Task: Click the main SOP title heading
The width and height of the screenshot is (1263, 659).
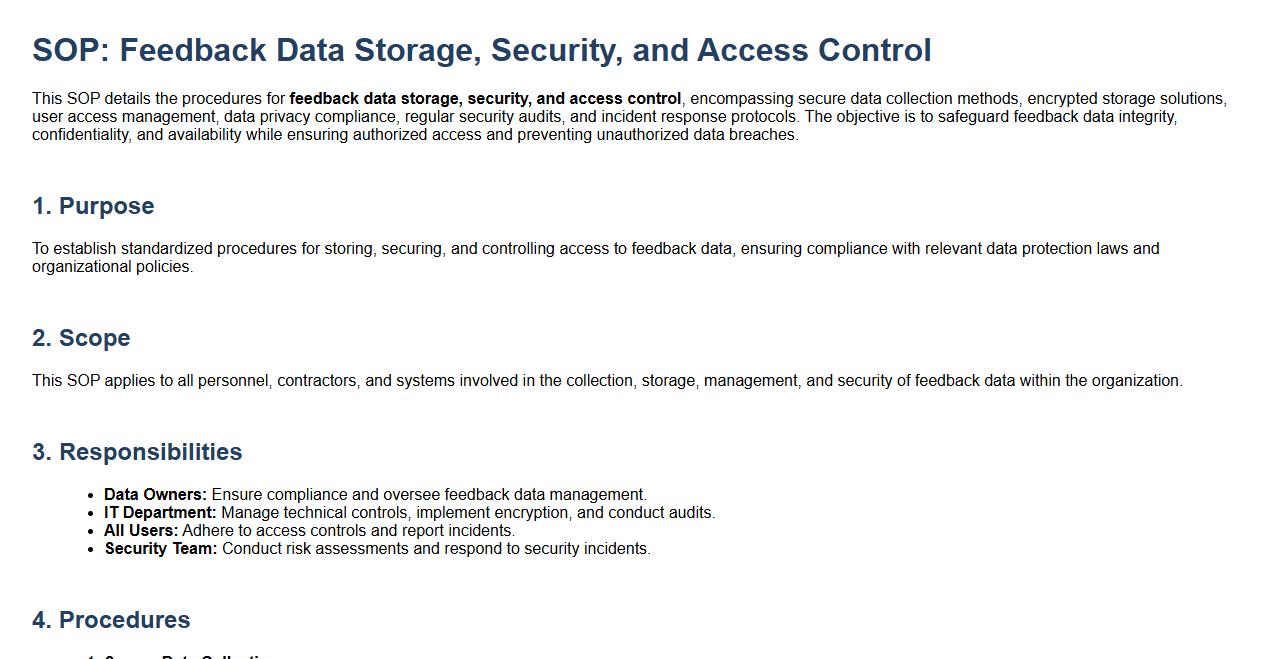Action: pyautogui.click(x=481, y=50)
